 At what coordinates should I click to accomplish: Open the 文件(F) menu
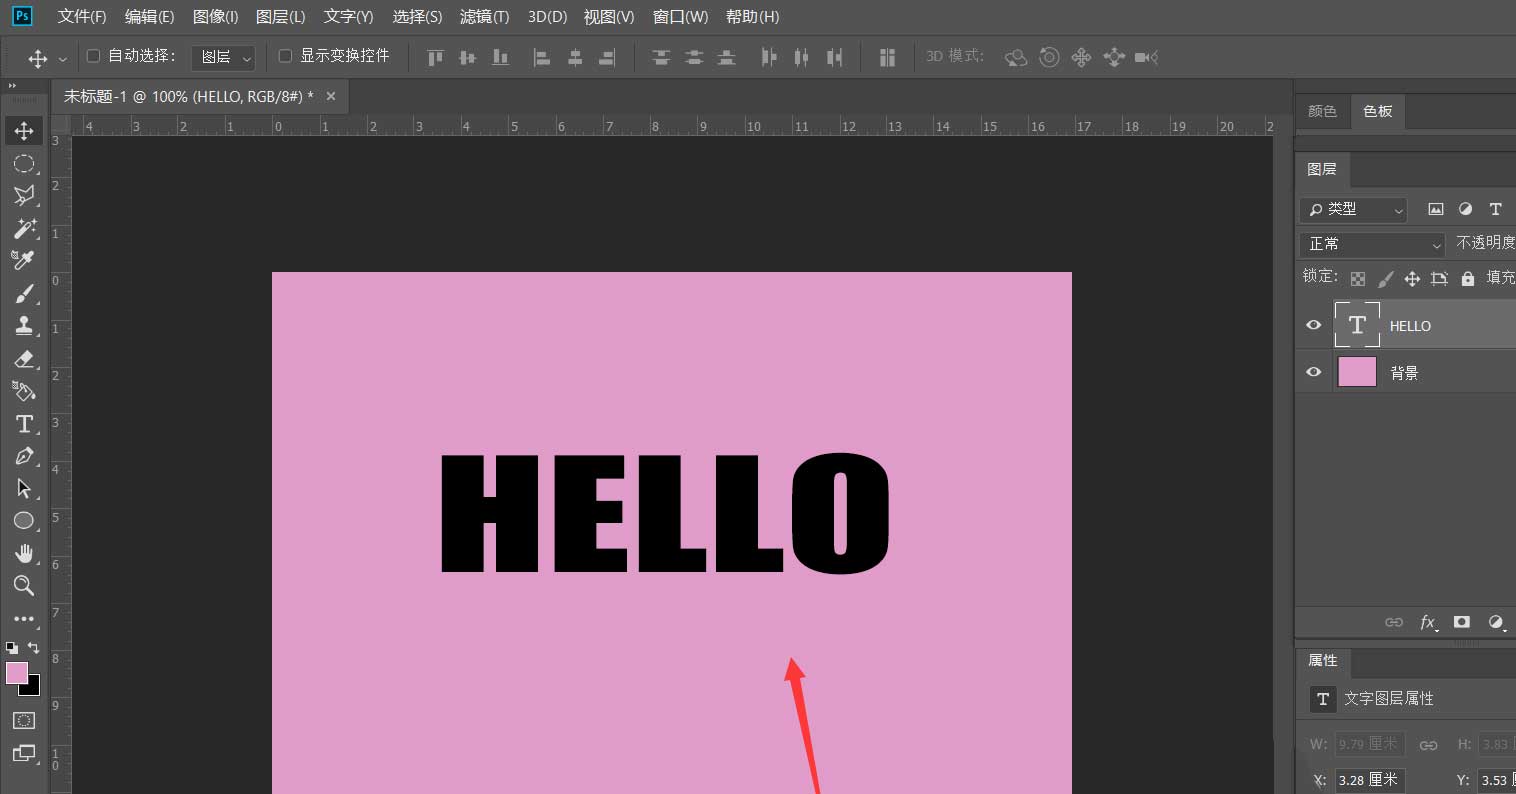(82, 17)
